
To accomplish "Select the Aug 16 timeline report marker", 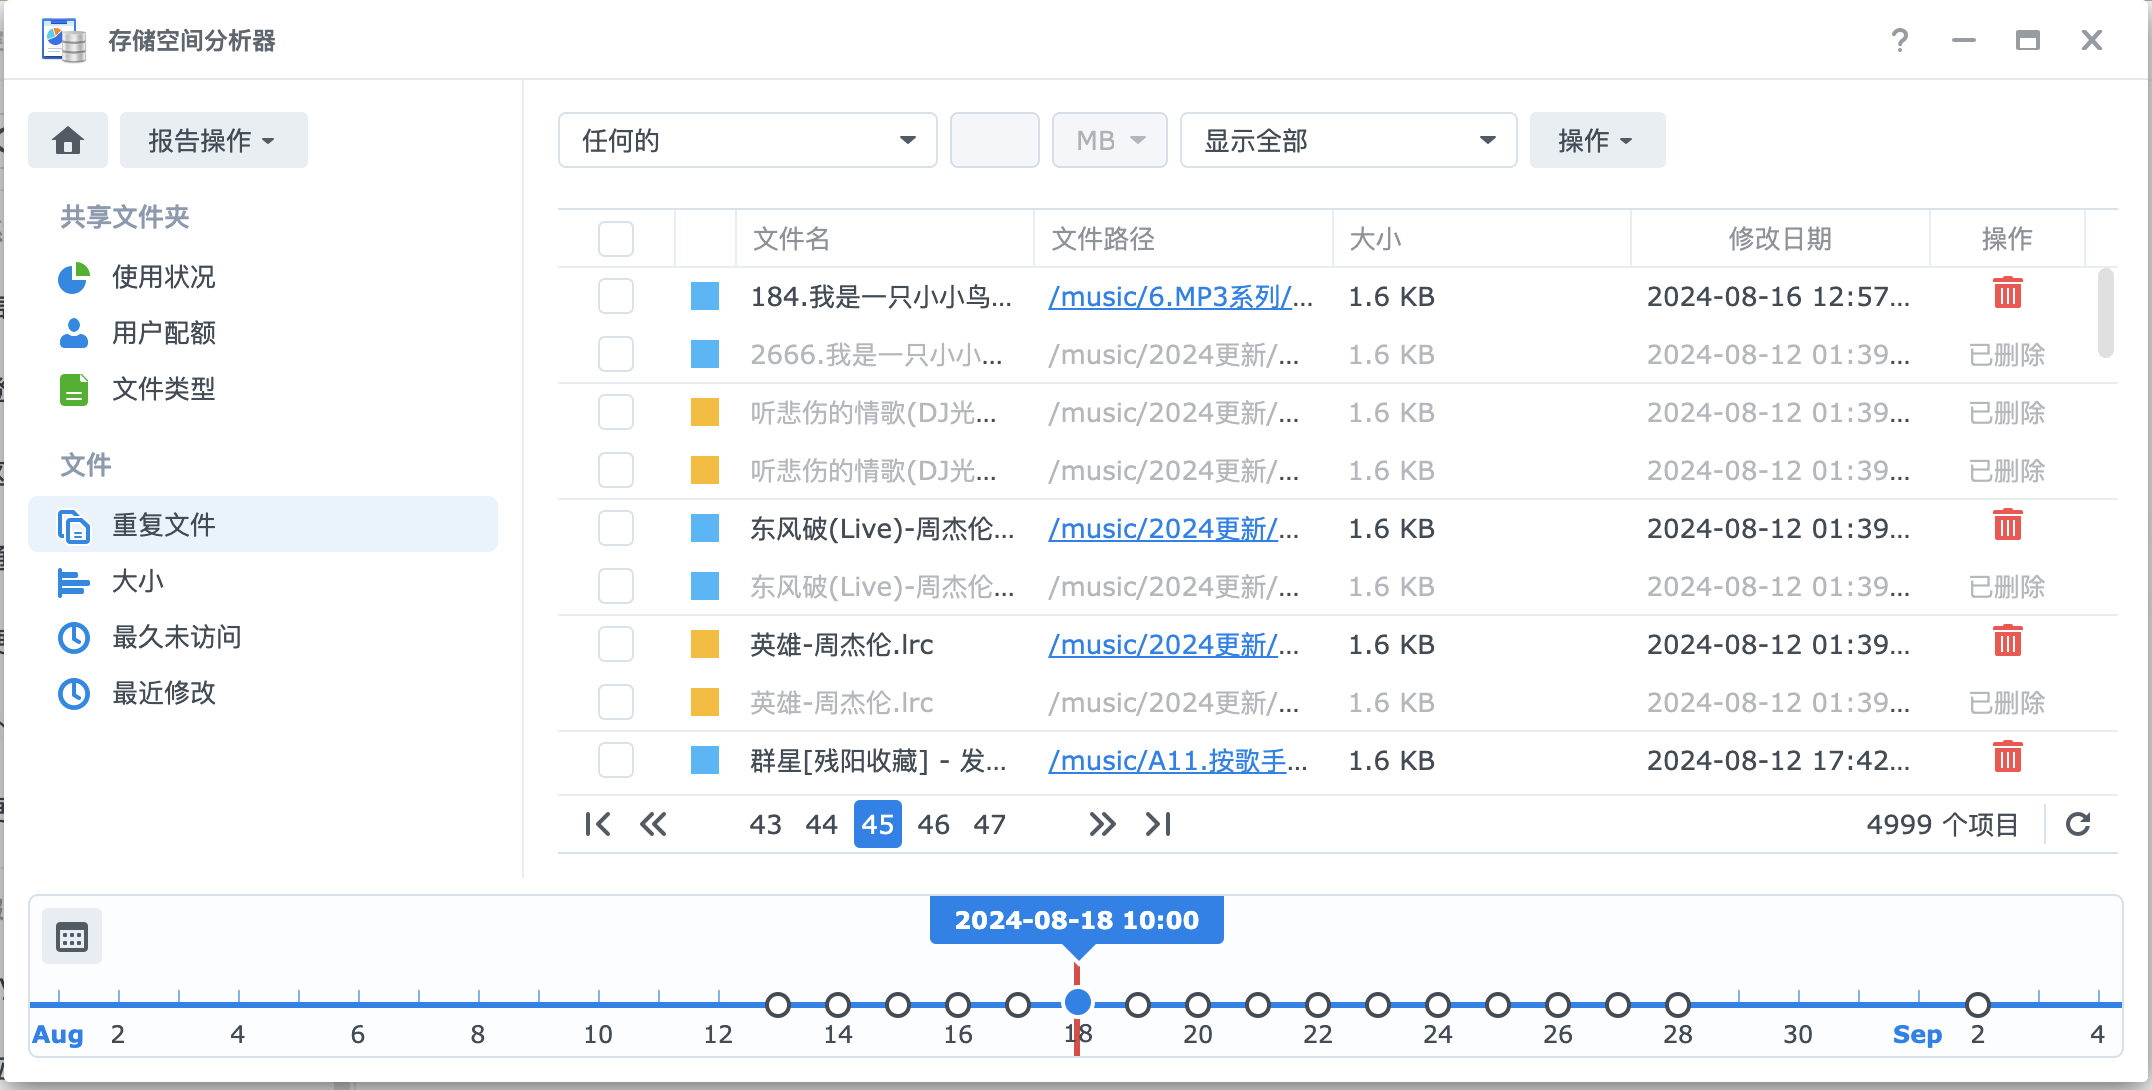I will [958, 1004].
